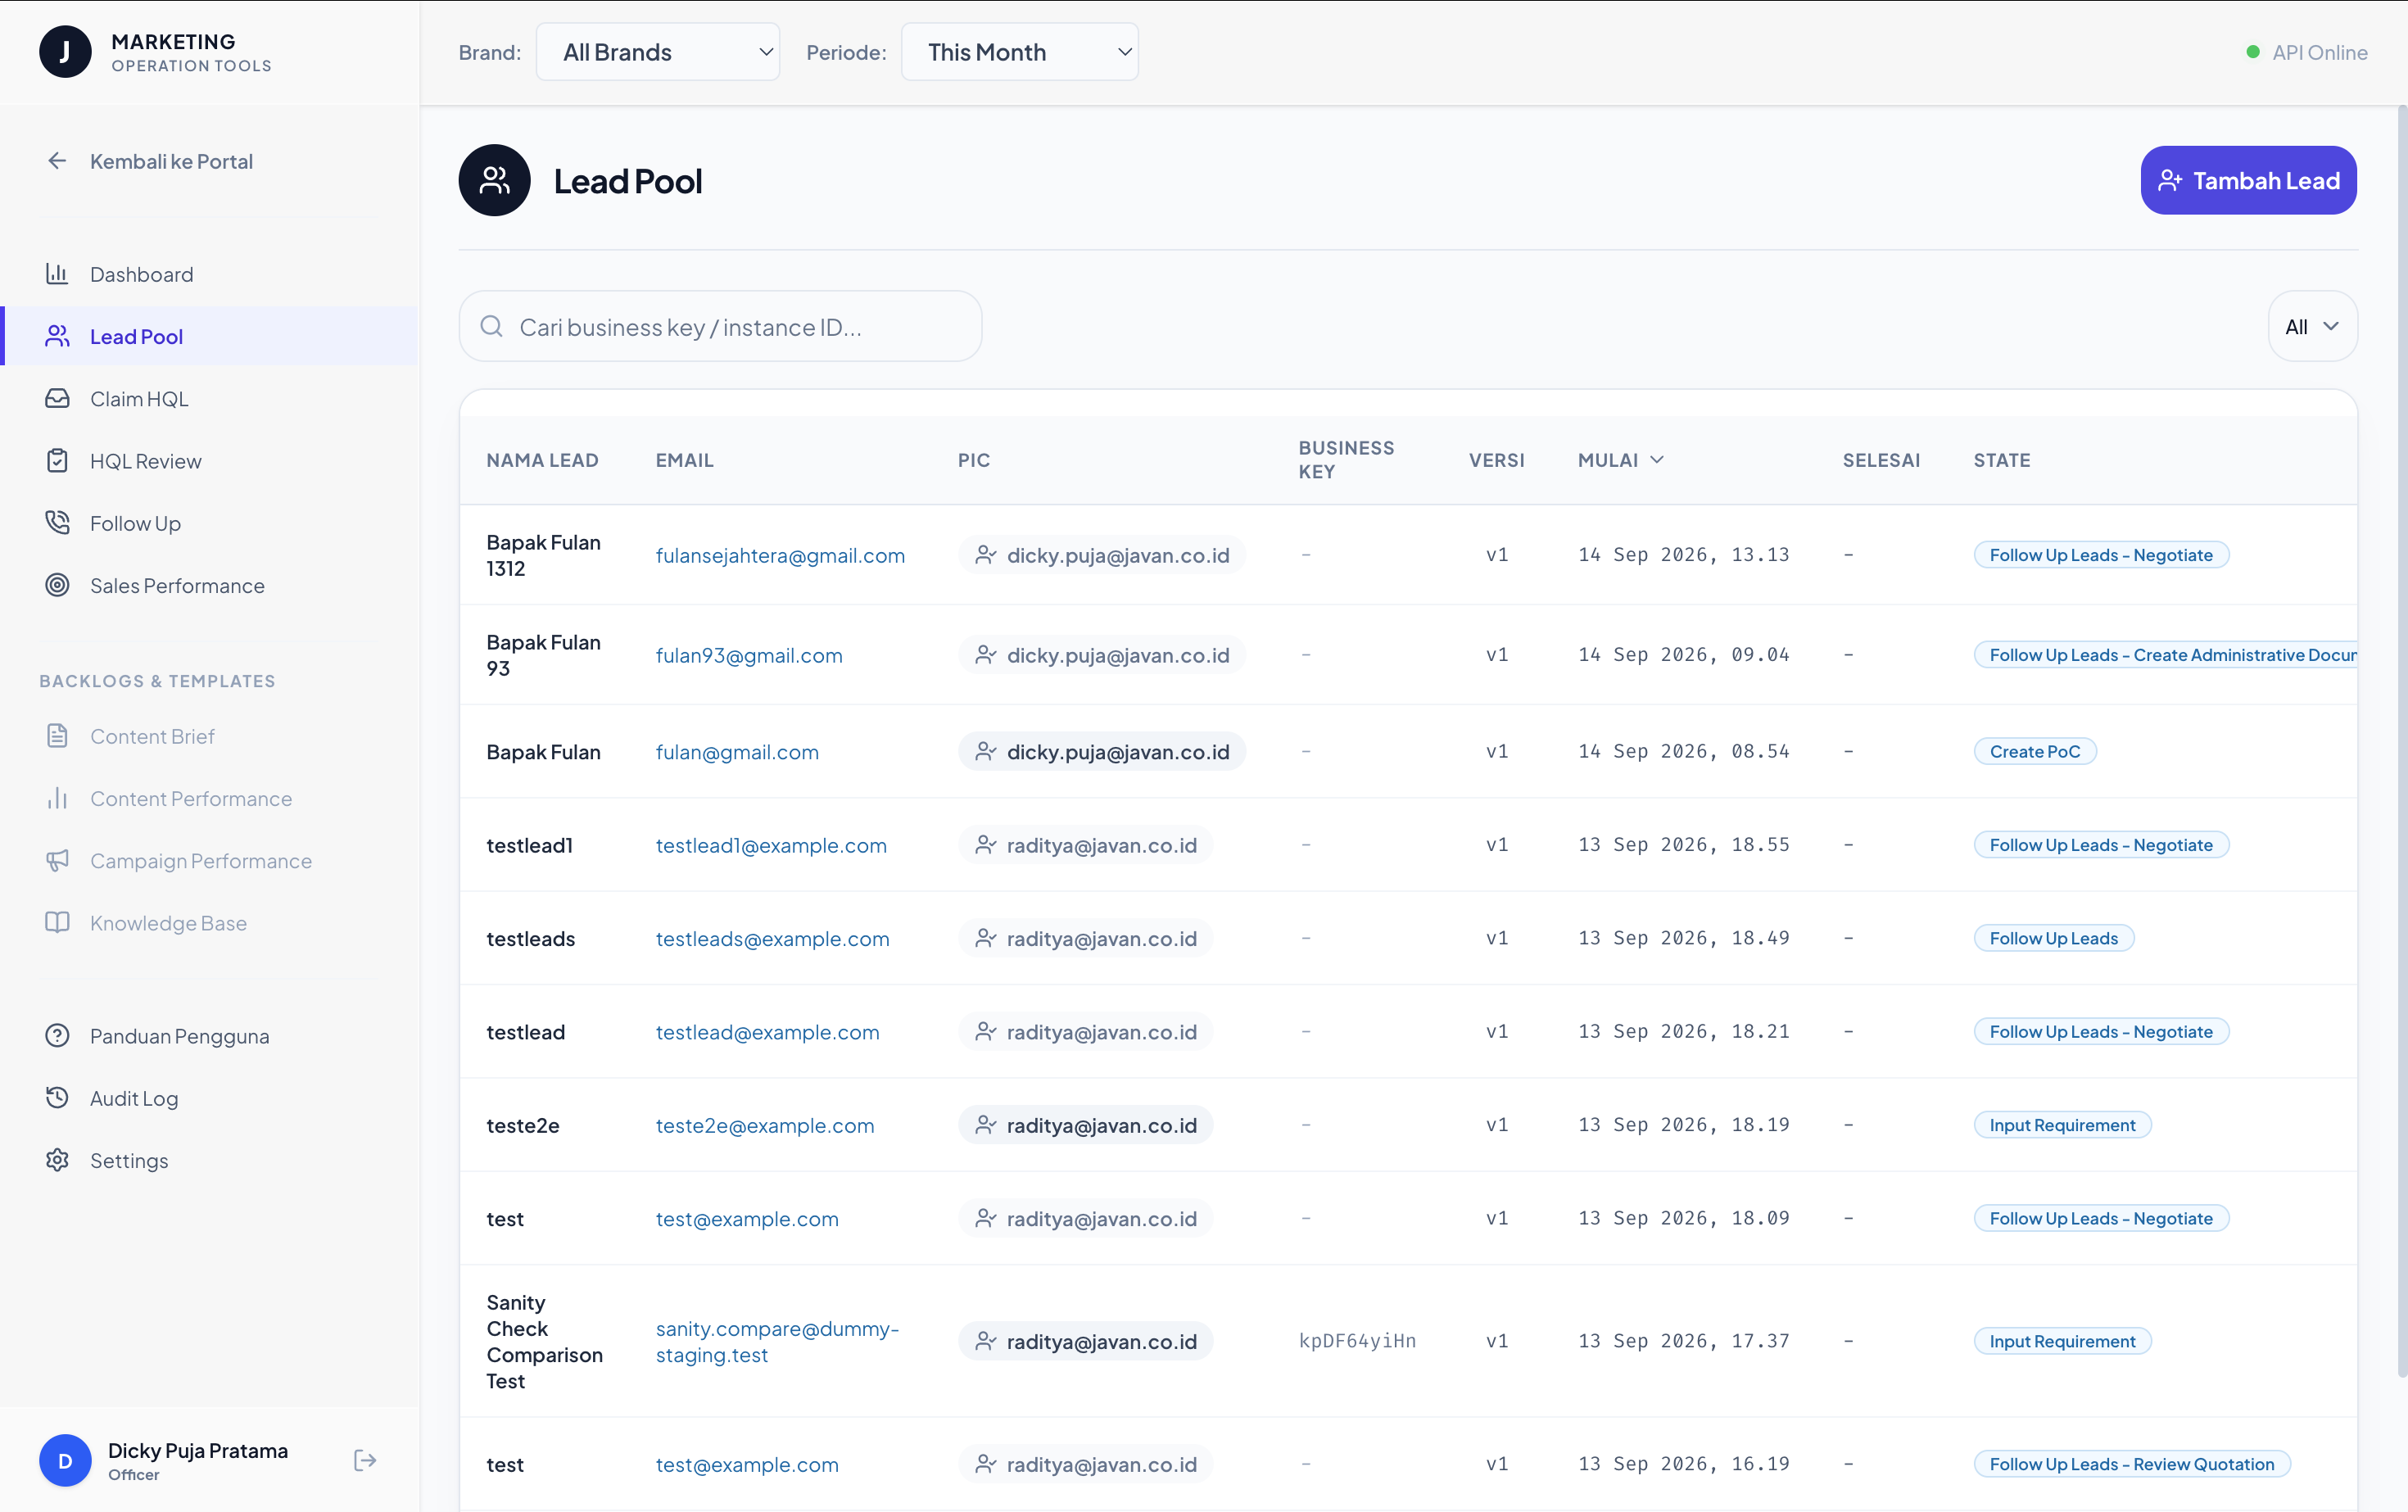This screenshot has width=2408, height=1512.
Task: Click the Content Brief document icon
Action: (57, 735)
